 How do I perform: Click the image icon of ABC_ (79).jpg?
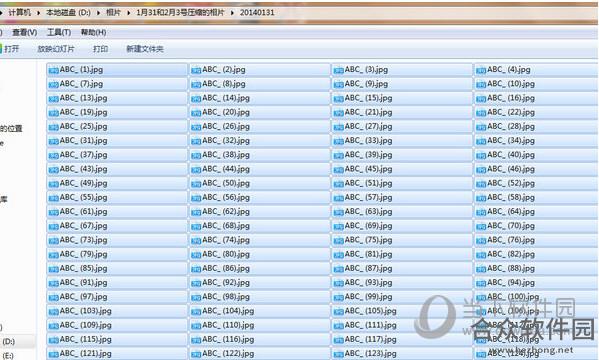[53, 255]
